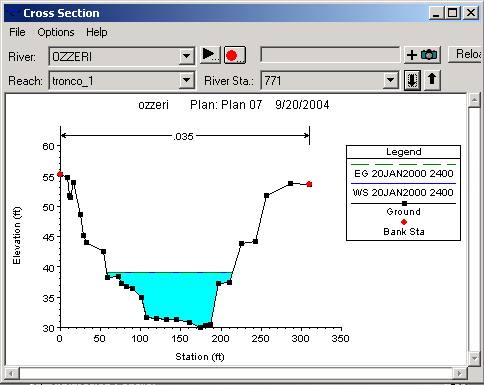The width and height of the screenshot is (484, 385).
Task: Open the River Sta. 771 dropdown
Action: (390, 81)
